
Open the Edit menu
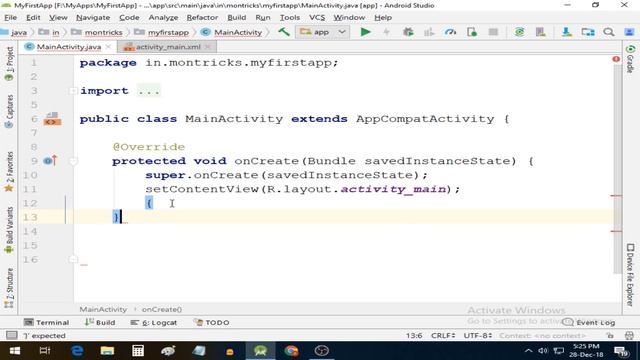(x=33, y=18)
